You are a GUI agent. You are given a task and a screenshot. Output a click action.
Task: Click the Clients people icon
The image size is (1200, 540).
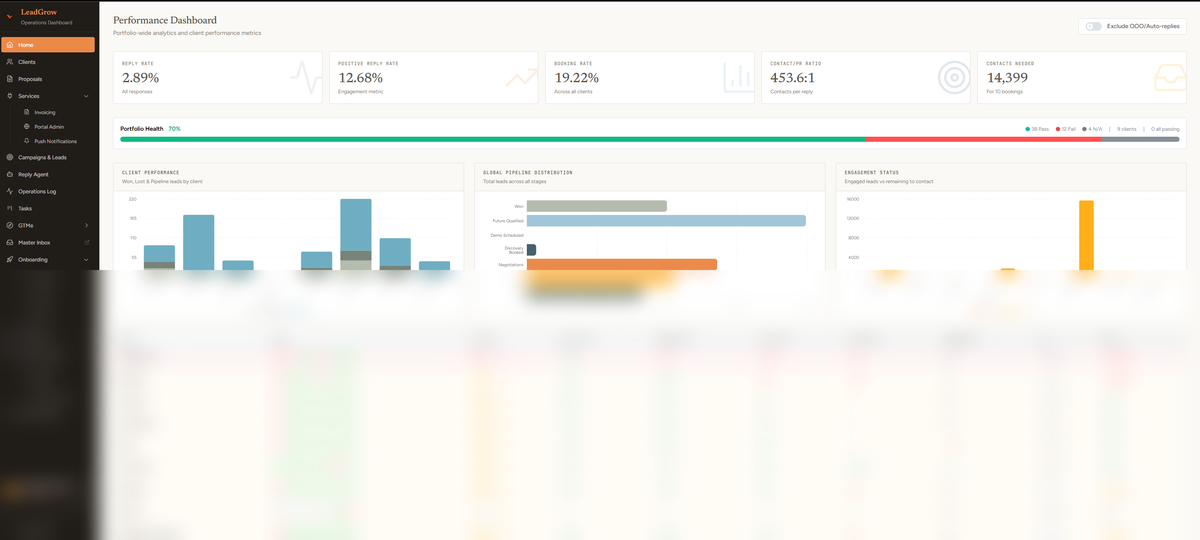[9, 62]
